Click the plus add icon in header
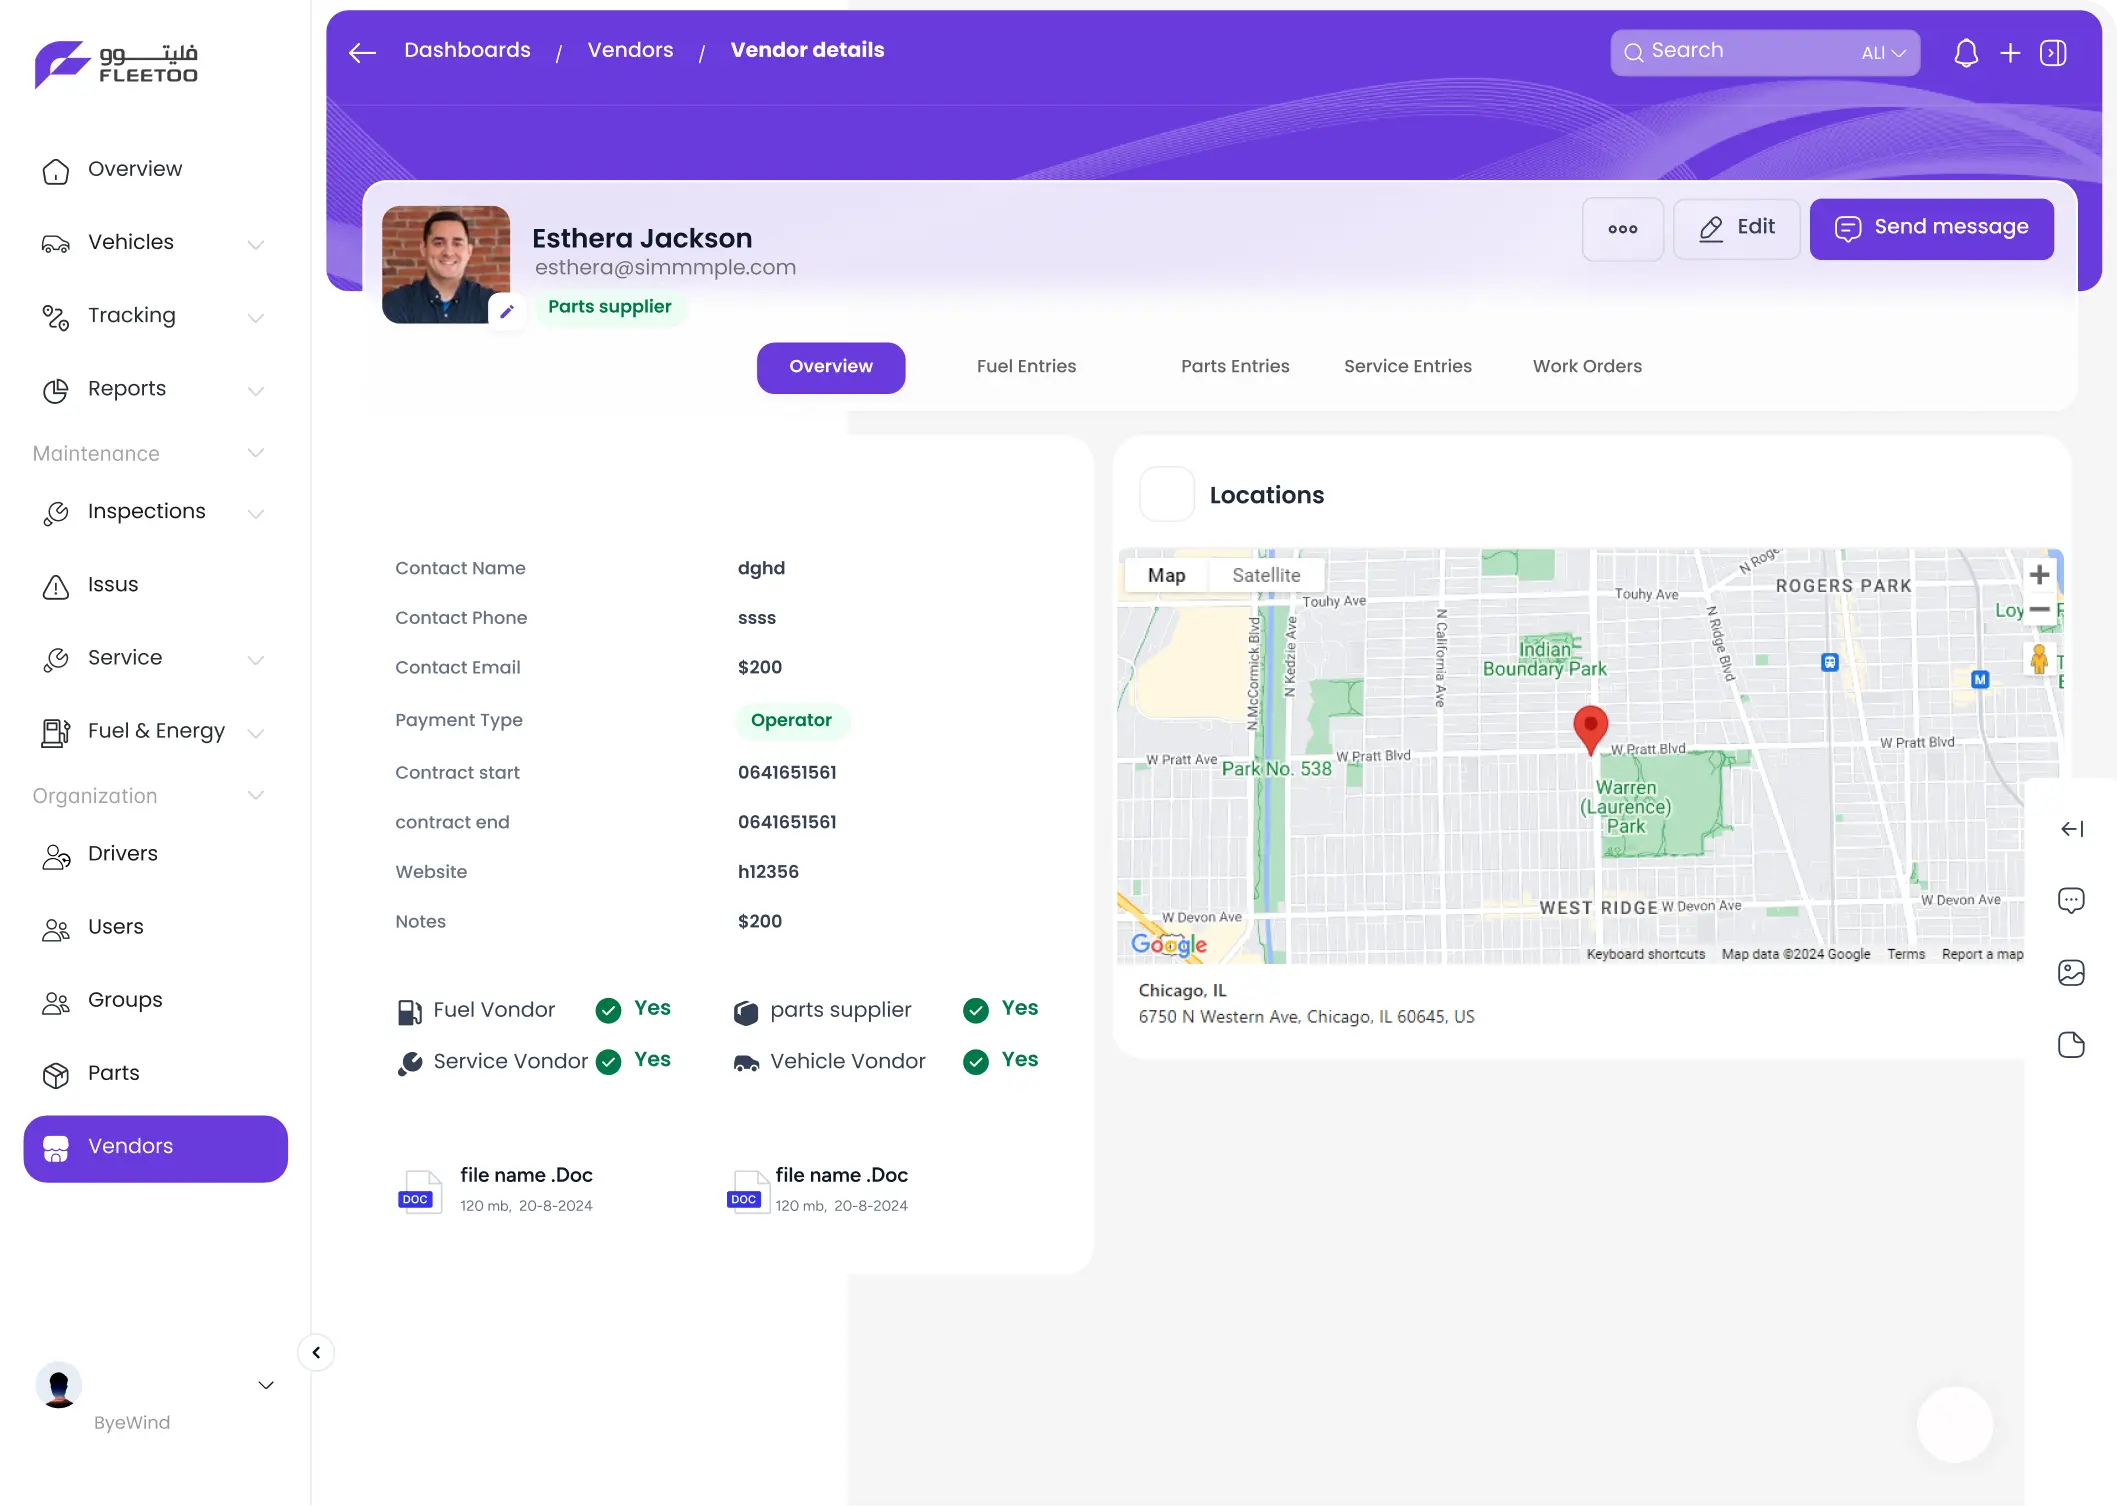2117x1506 pixels. [x=2010, y=53]
